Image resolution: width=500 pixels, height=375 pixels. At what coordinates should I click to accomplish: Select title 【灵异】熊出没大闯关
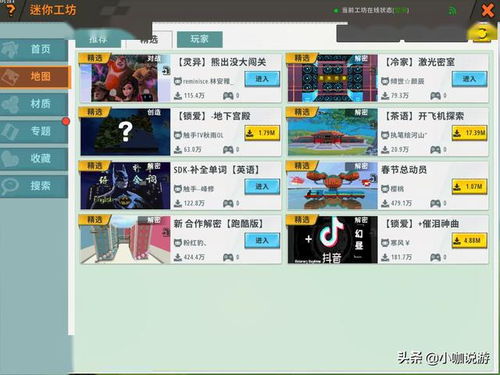tap(221, 62)
